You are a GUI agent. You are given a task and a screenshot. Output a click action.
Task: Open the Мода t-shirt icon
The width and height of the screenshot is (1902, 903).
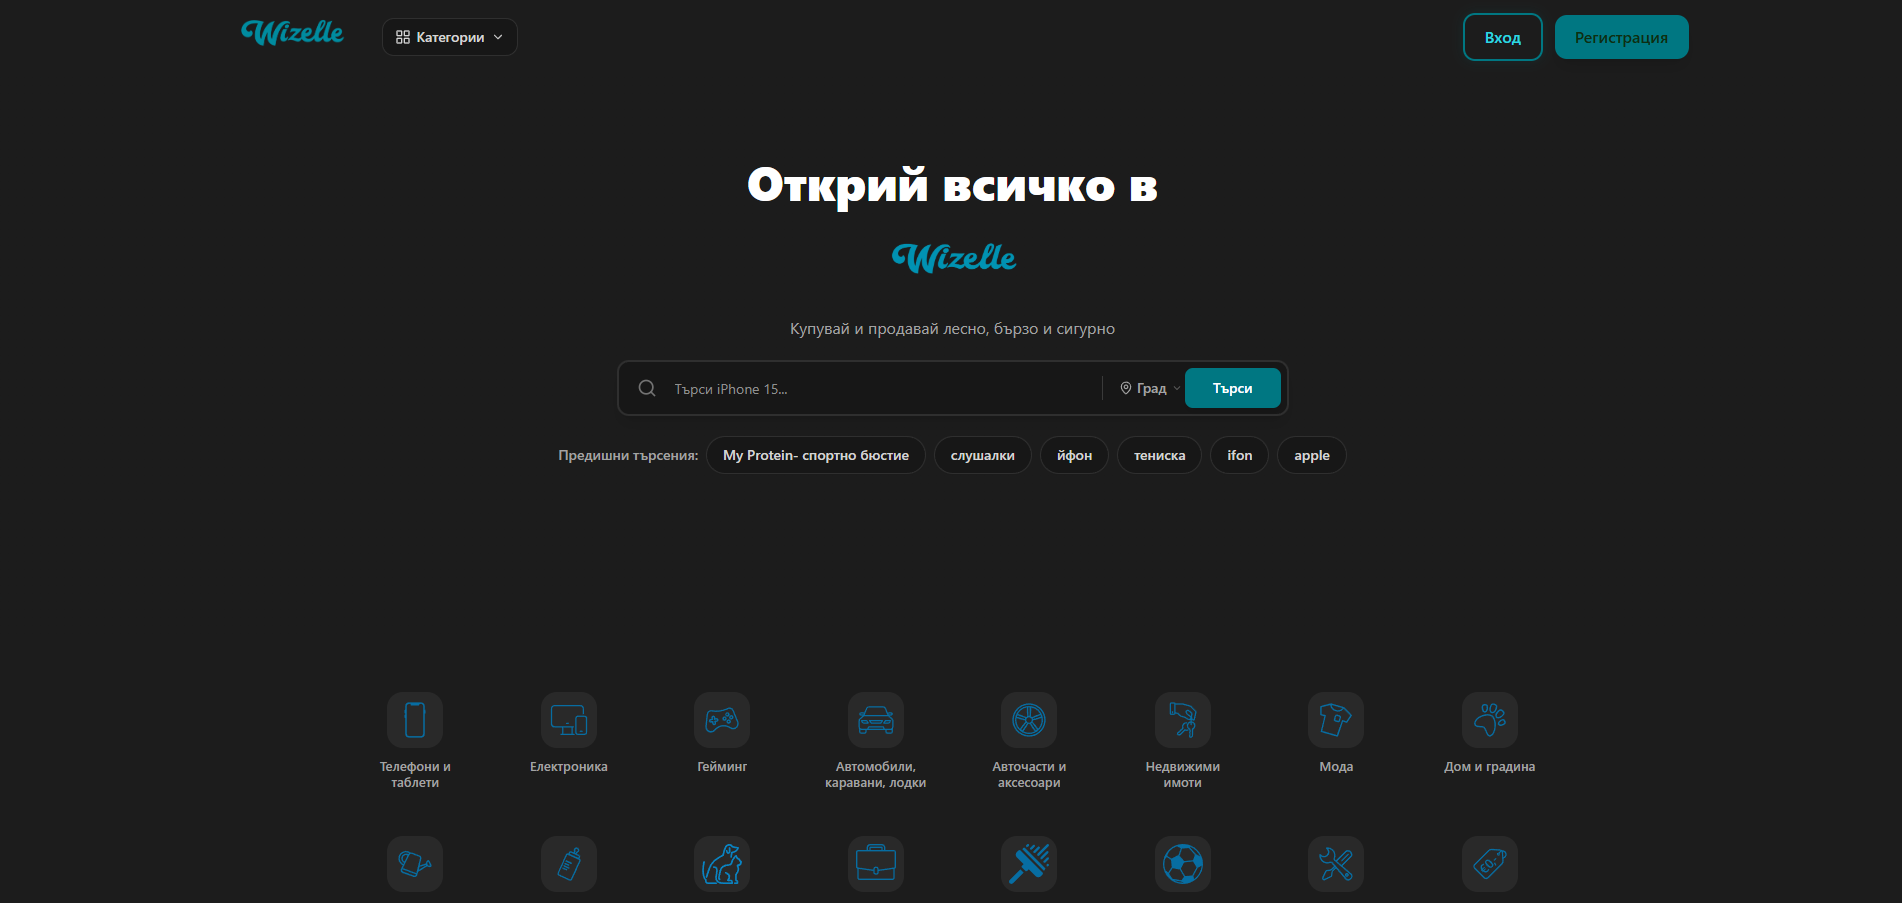tap(1336, 720)
